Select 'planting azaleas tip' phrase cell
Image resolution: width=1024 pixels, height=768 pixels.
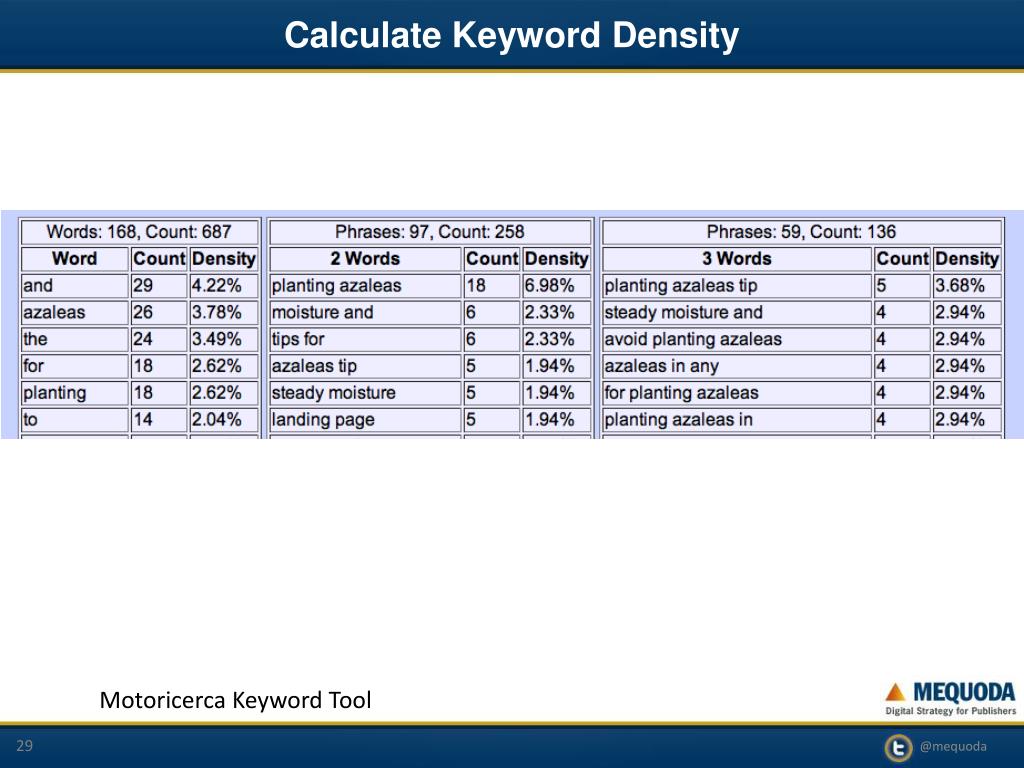pos(737,285)
